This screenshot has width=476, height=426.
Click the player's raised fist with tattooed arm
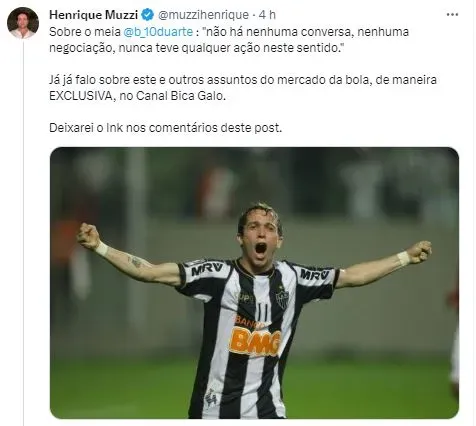(88, 236)
